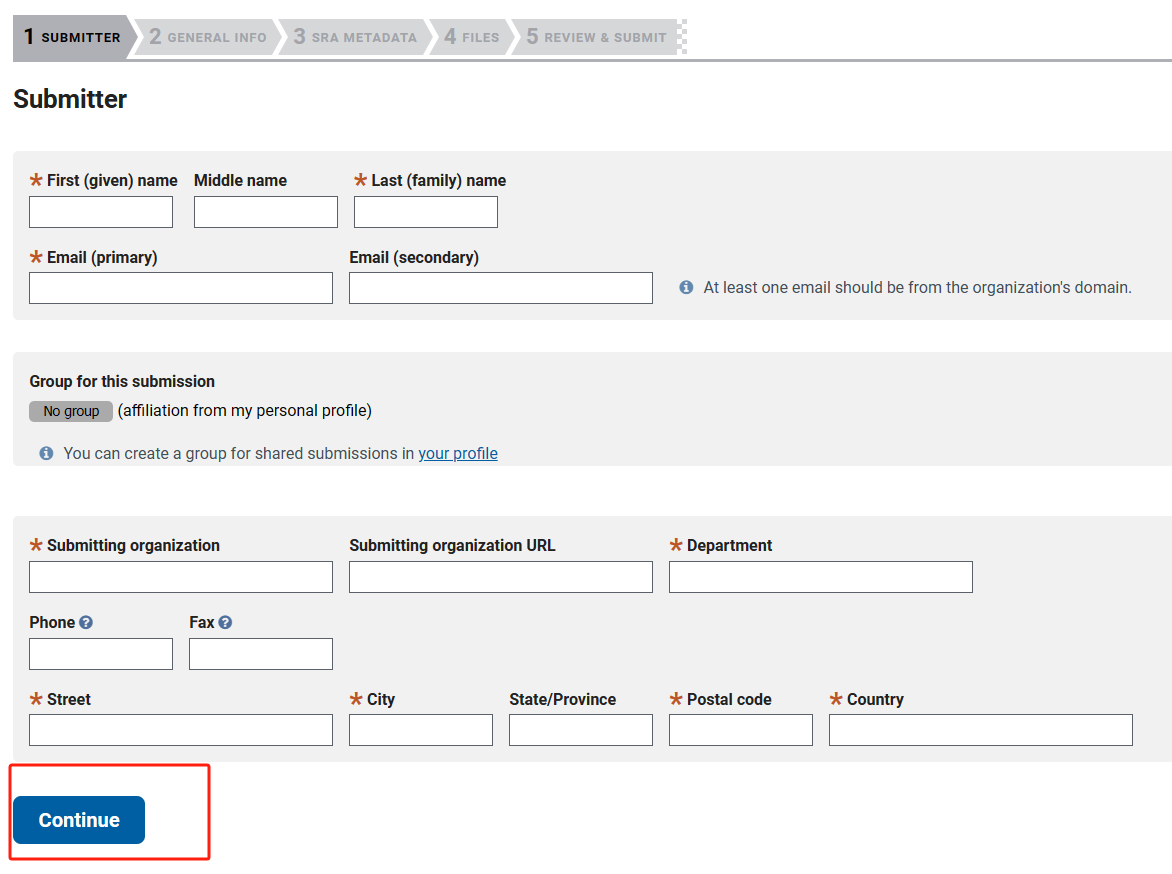This screenshot has height=874, width=1172.
Task: Focus the Email (primary) field
Action: [181, 288]
